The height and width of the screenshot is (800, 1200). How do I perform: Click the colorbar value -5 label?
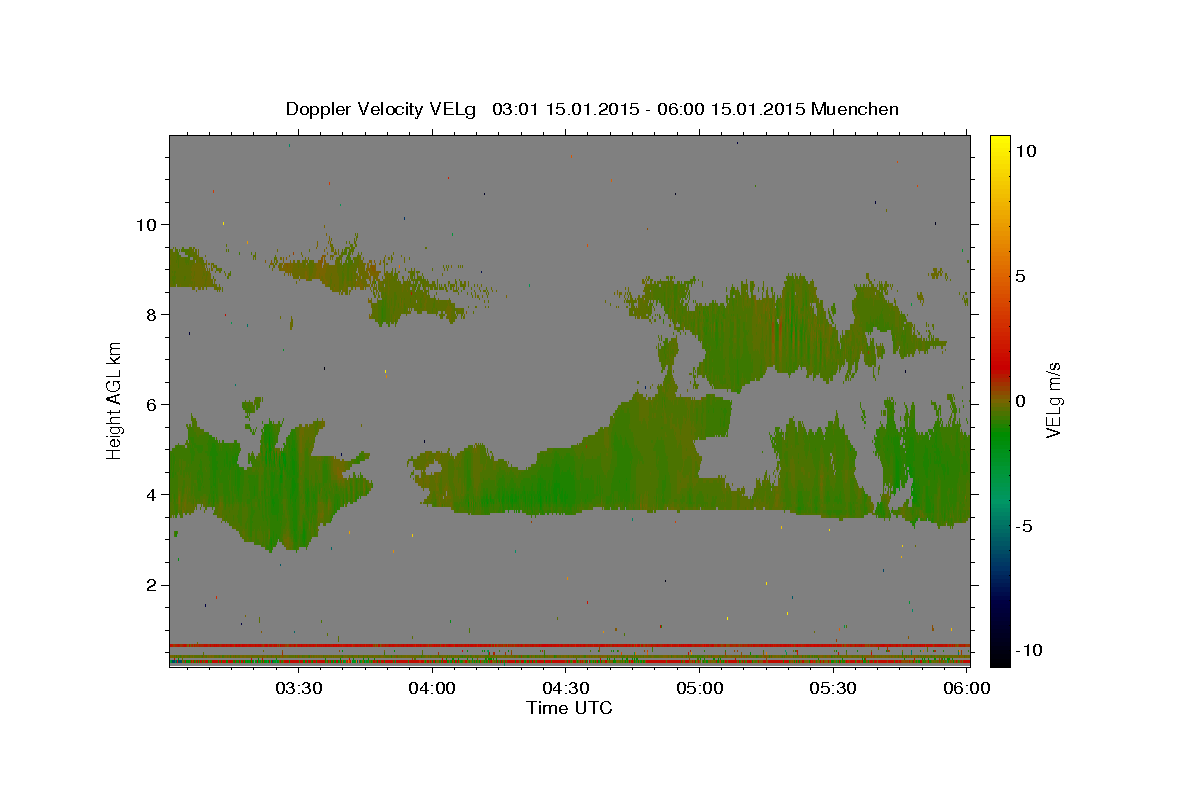(1023, 526)
